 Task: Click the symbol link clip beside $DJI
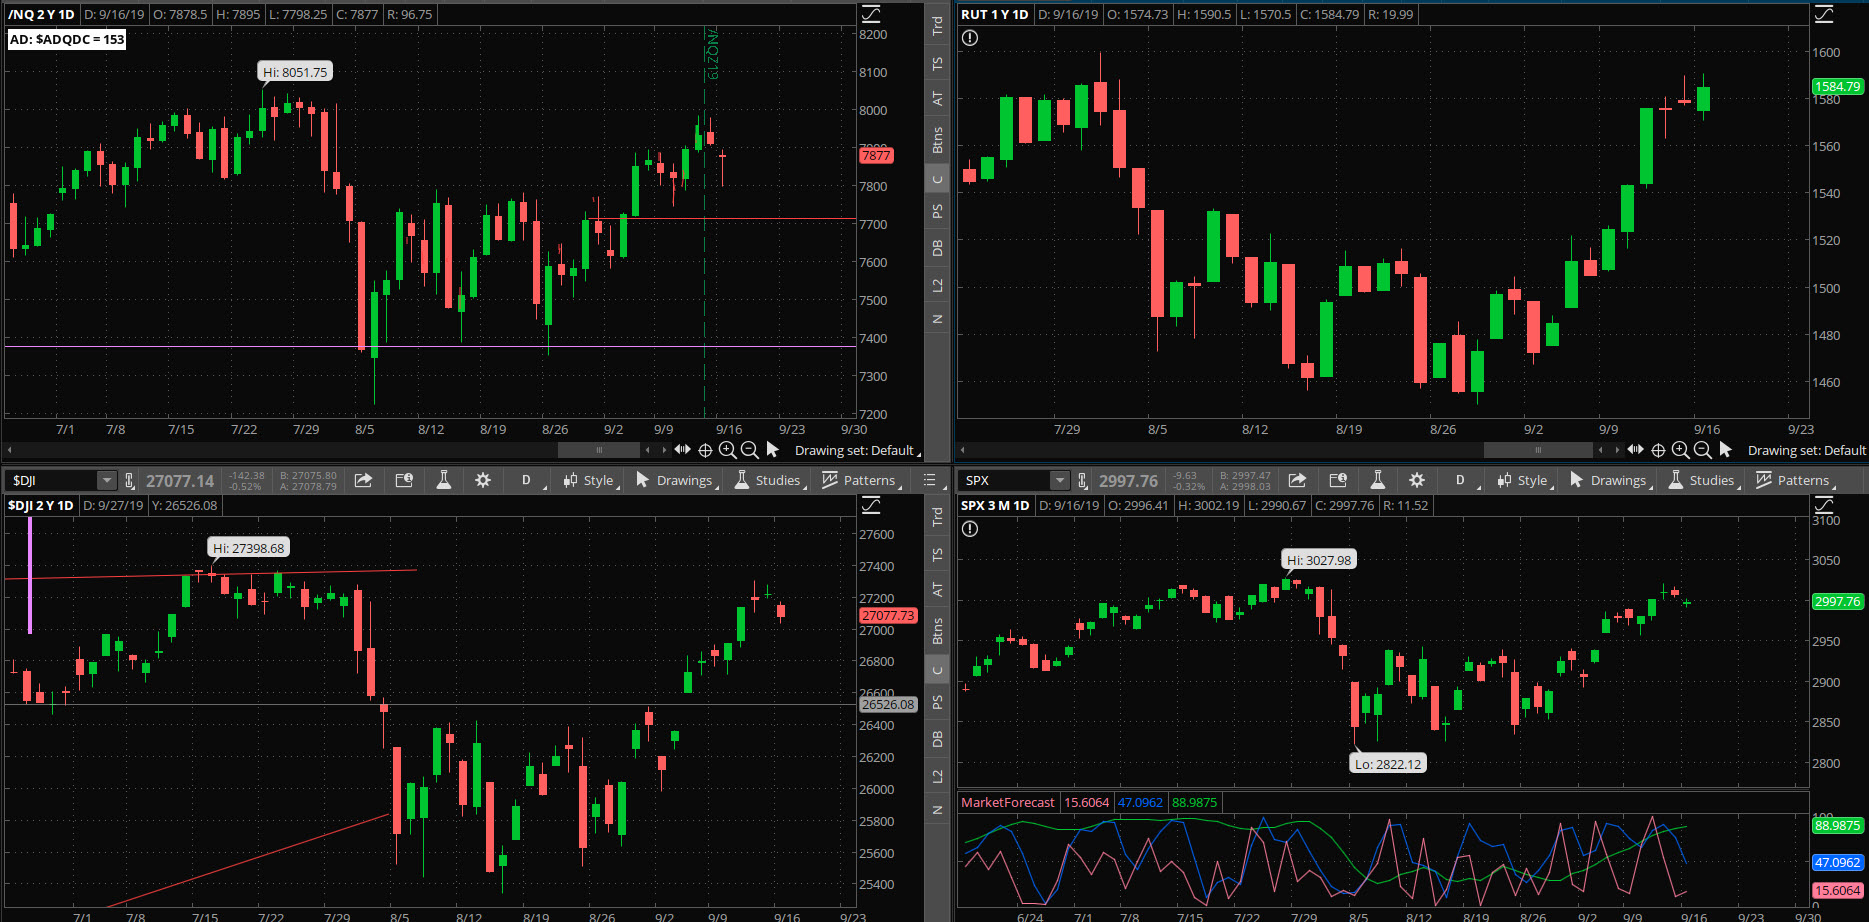[x=129, y=480]
